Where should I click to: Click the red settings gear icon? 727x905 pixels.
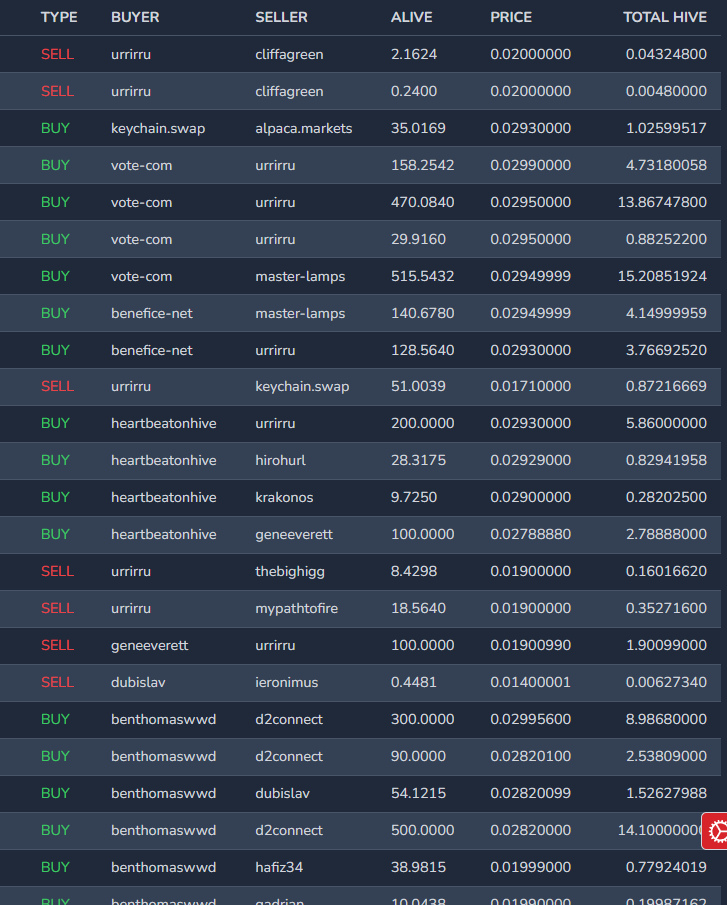(715, 831)
